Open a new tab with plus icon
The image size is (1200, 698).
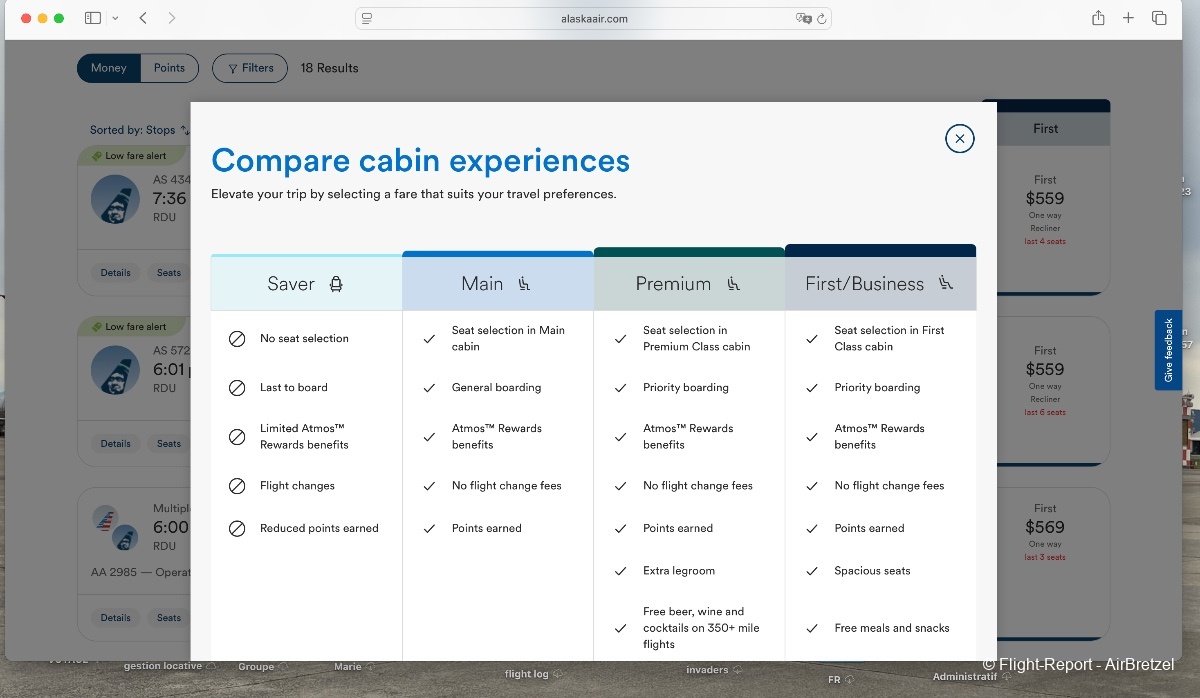coord(1128,18)
